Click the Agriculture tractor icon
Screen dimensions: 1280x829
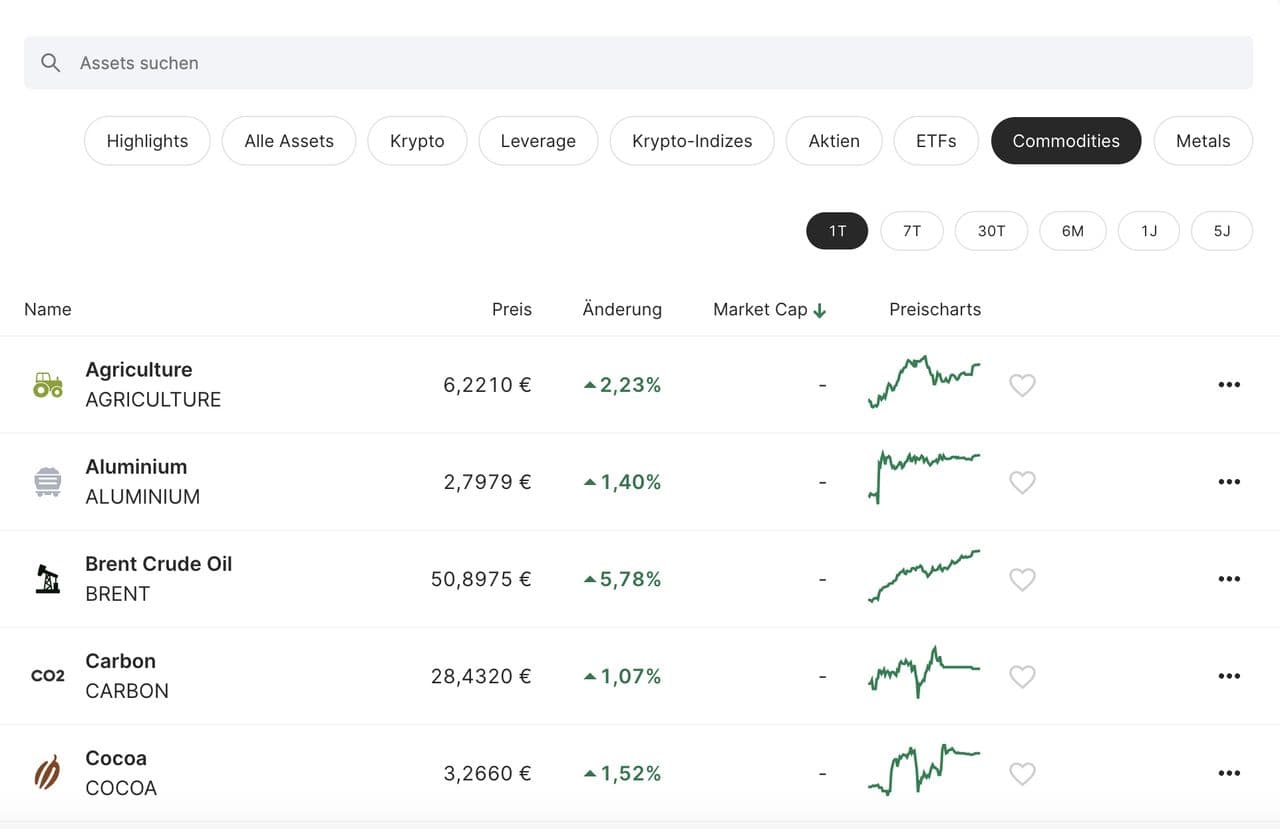[48, 385]
